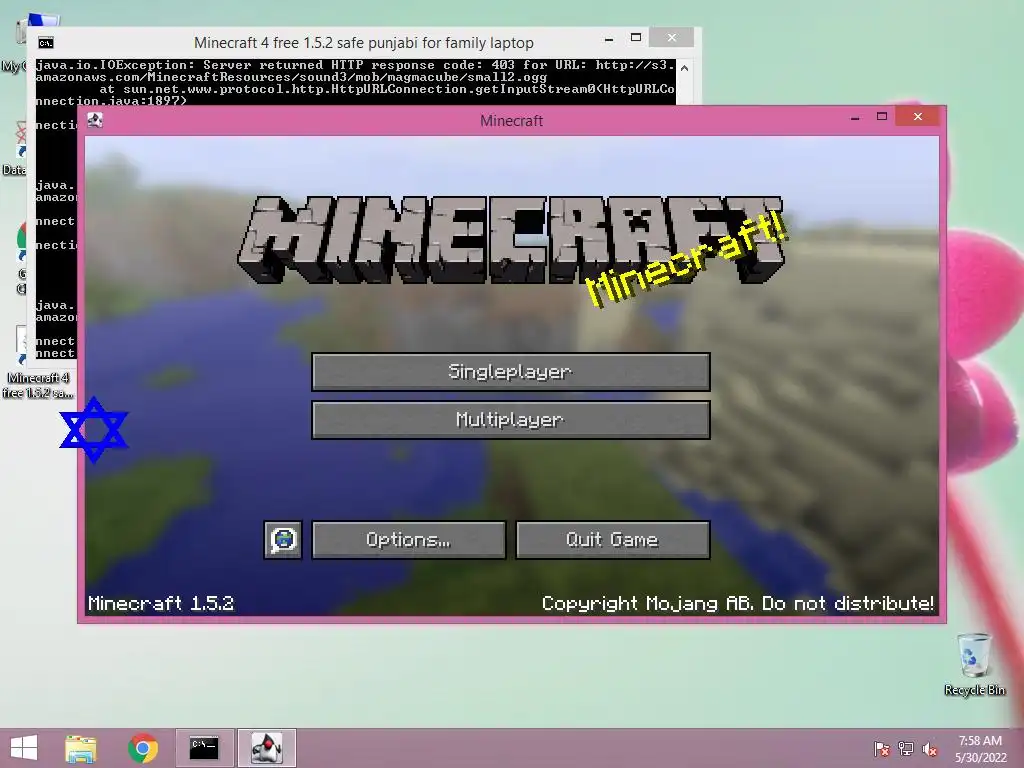
Task: Launch Google Chrome from the taskbar
Action: pos(142,748)
